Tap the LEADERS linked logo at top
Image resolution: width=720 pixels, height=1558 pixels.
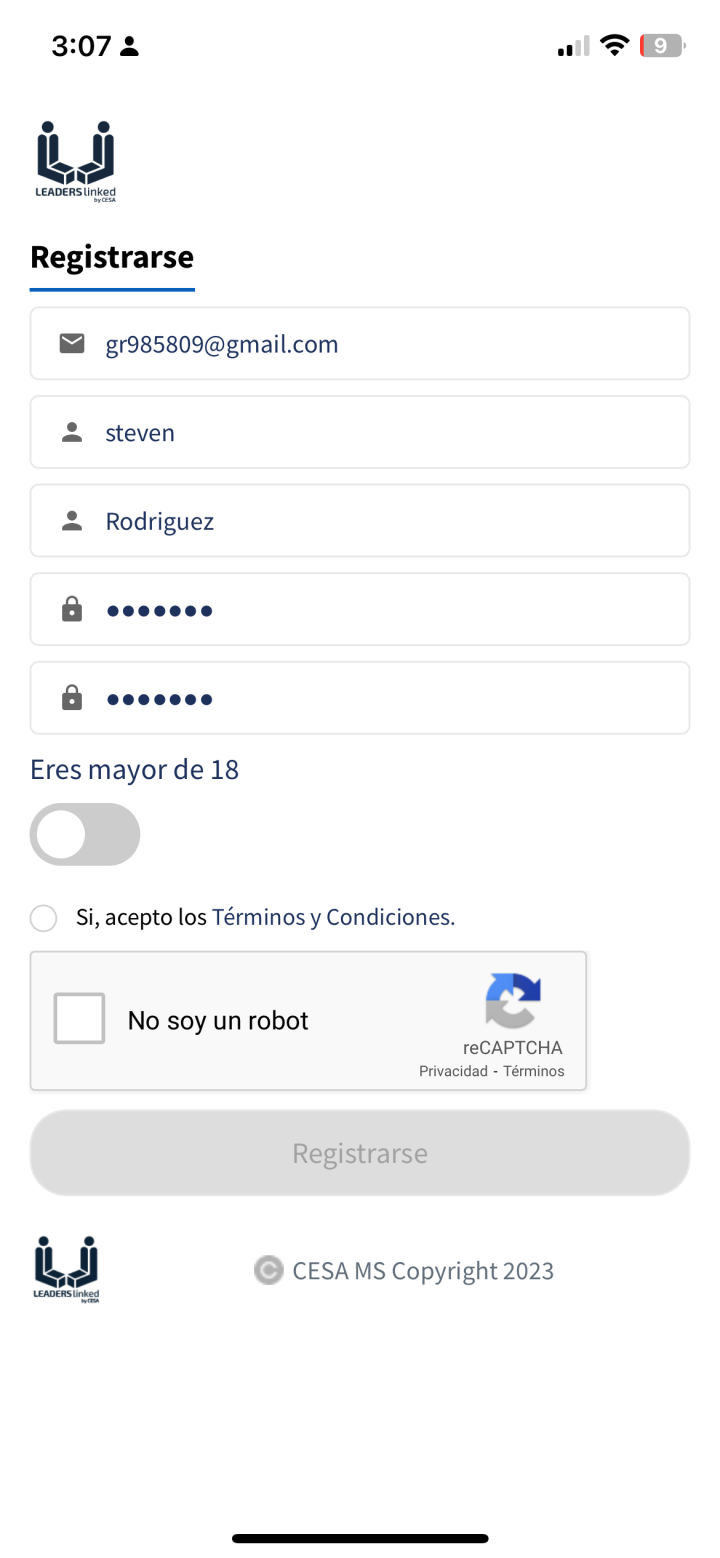point(76,161)
